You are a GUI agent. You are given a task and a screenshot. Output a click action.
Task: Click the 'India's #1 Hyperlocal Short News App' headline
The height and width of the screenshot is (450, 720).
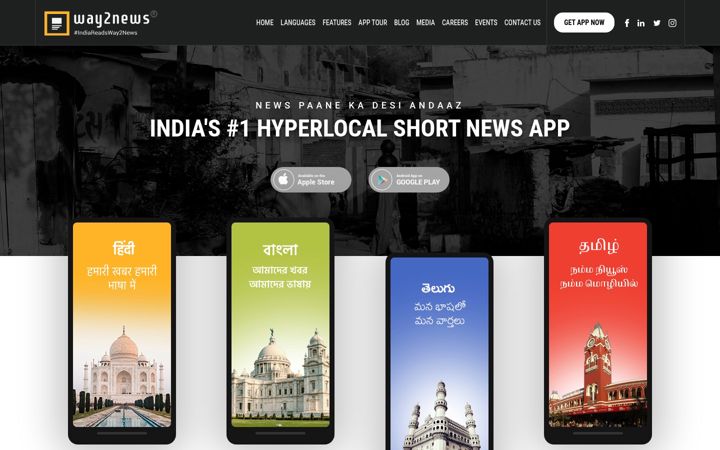pyautogui.click(x=360, y=128)
